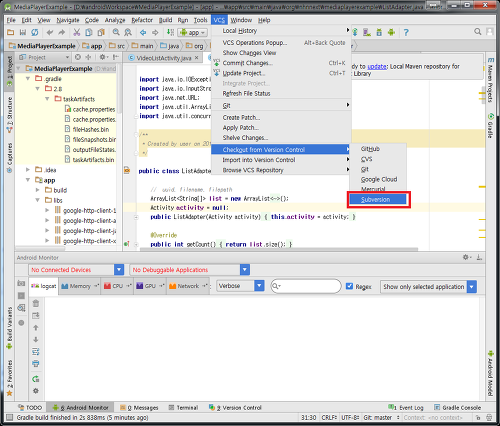Image resolution: width=500 pixels, height=426 pixels.
Task: Open the Show only selected application dropdown
Action: point(472,287)
